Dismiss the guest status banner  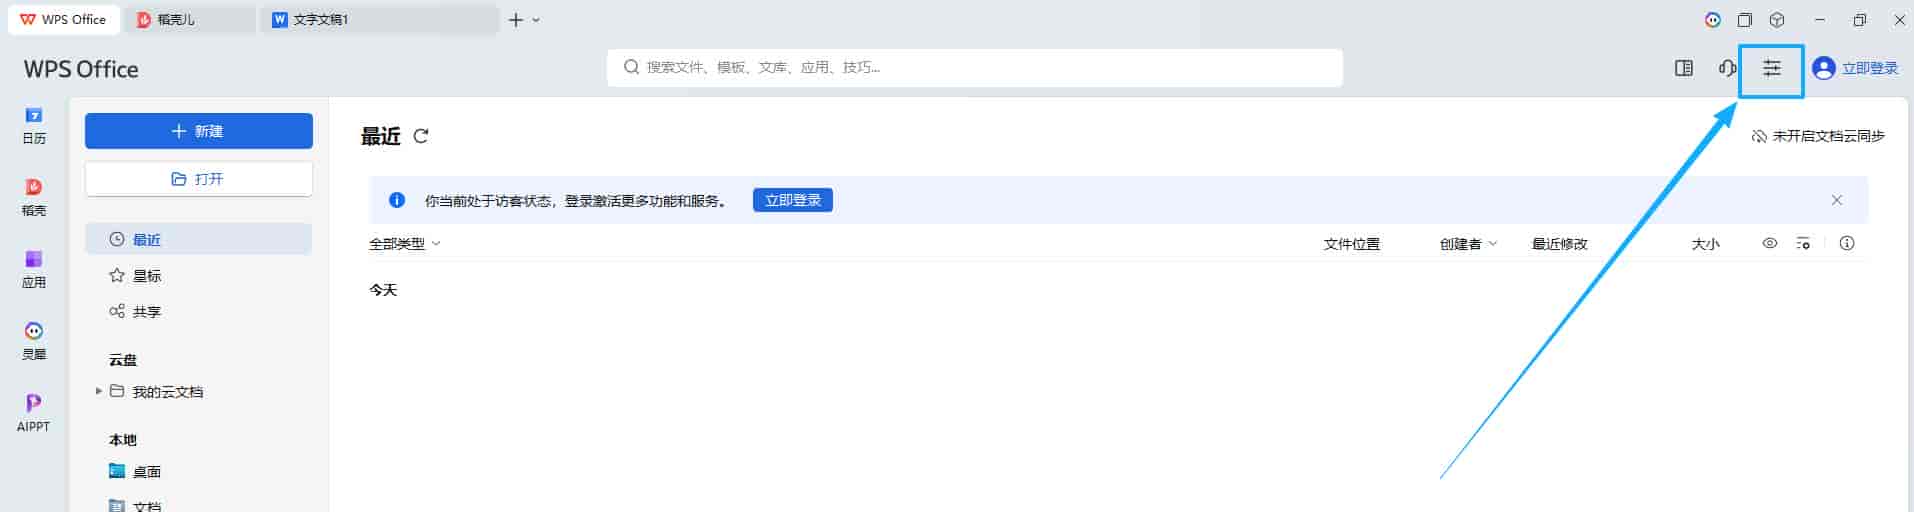[x=1837, y=200]
